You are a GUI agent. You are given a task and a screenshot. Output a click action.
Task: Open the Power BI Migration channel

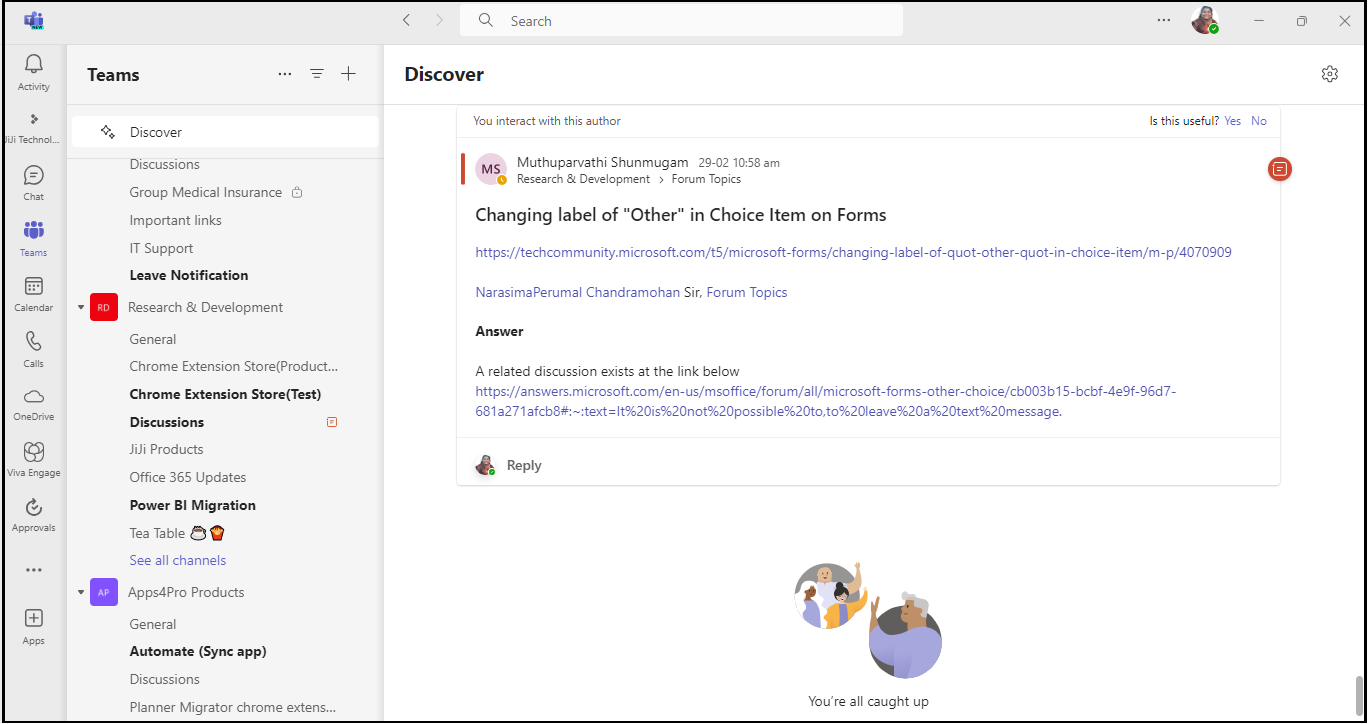193,505
